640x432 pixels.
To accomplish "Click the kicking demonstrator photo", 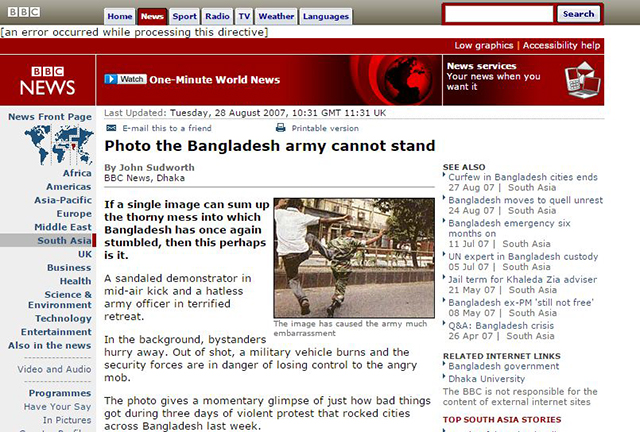I will click(354, 258).
